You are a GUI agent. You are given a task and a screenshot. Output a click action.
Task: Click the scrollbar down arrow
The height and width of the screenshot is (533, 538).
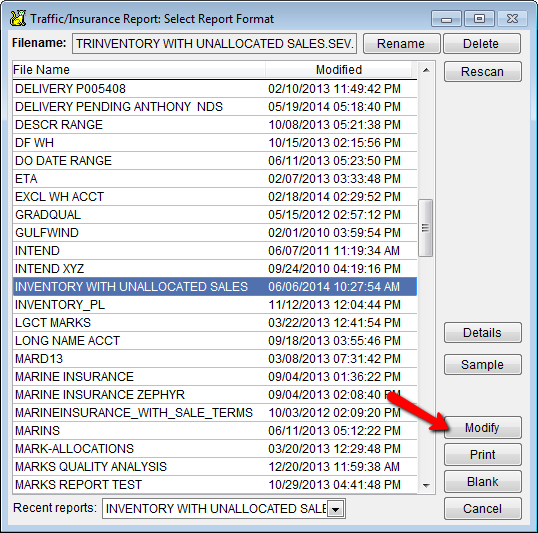(426, 485)
